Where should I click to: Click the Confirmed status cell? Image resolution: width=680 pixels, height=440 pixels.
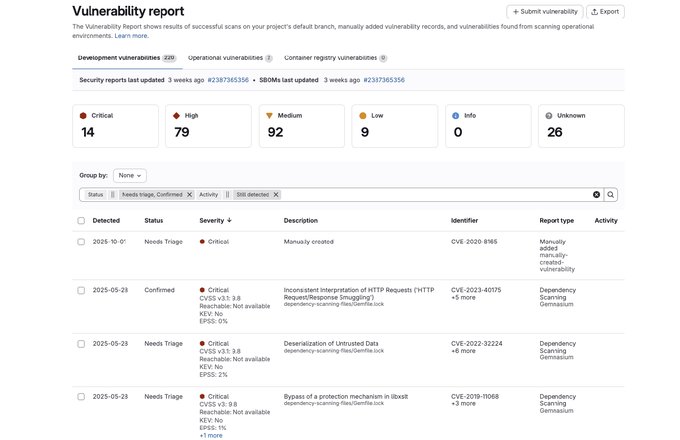coord(159,290)
